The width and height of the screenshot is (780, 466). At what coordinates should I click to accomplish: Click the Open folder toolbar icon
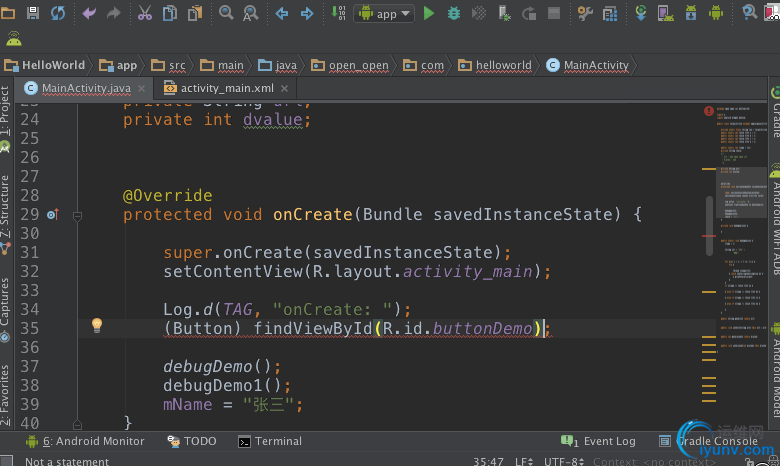click(x=8, y=12)
